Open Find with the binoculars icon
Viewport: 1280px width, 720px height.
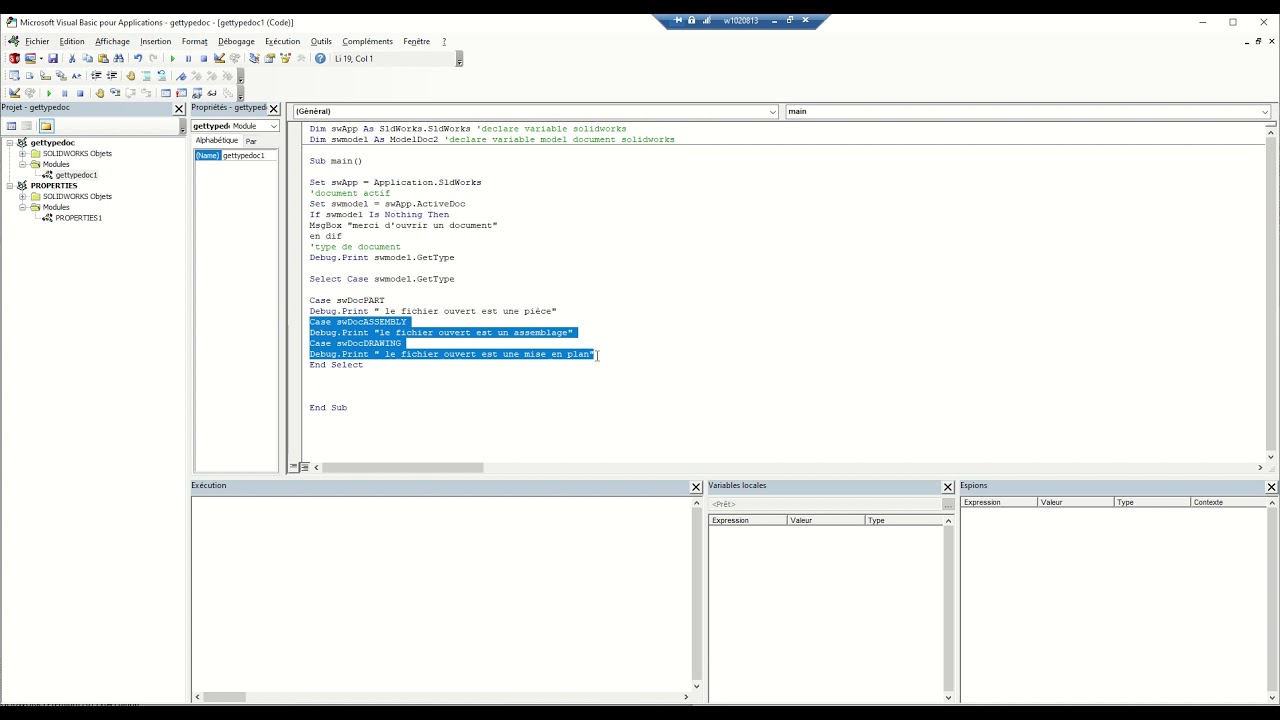click(x=118, y=58)
